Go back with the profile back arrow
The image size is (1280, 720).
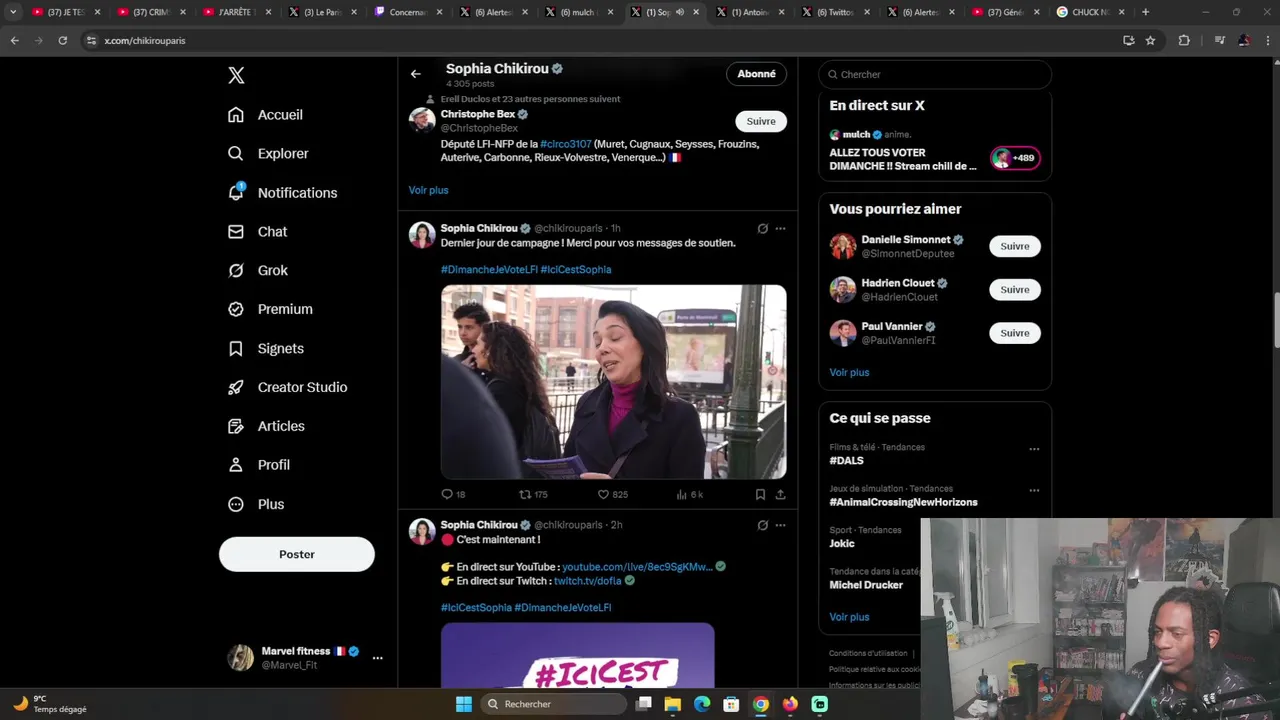pos(416,74)
